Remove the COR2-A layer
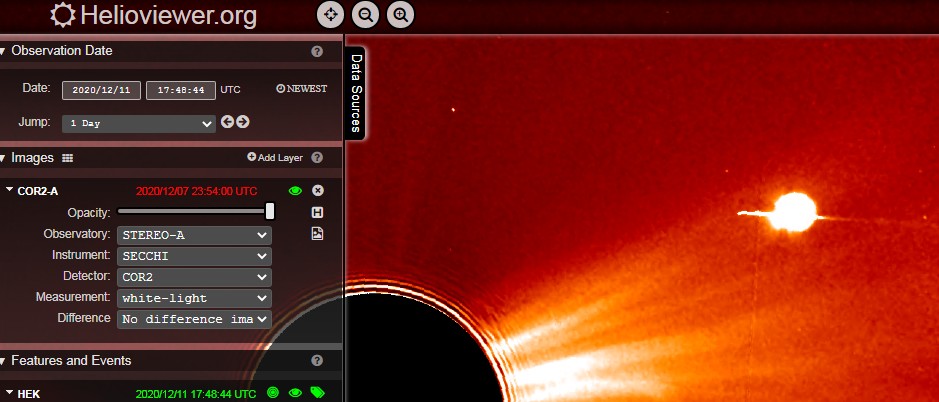This screenshot has width=939, height=402. coord(318,191)
